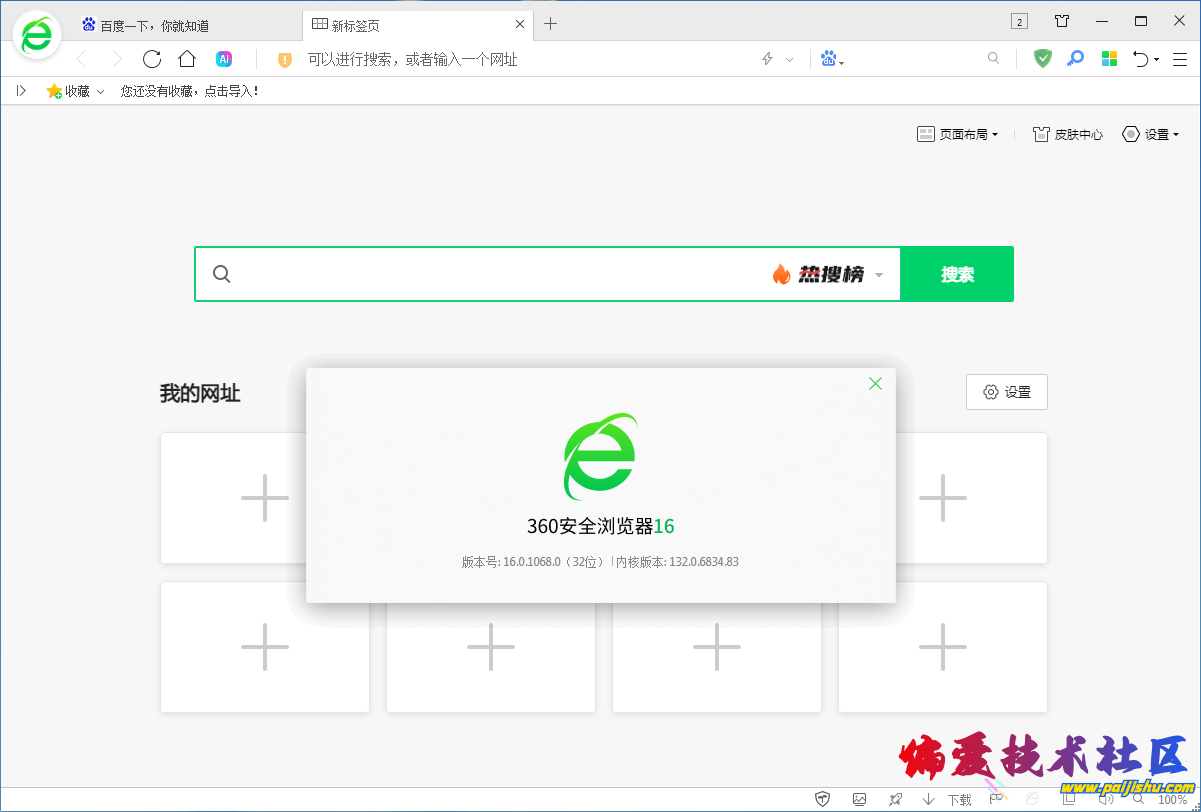Click the green security shield in the toolbar
This screenshot has width=1201, height=812.
tap(1042, 58)
